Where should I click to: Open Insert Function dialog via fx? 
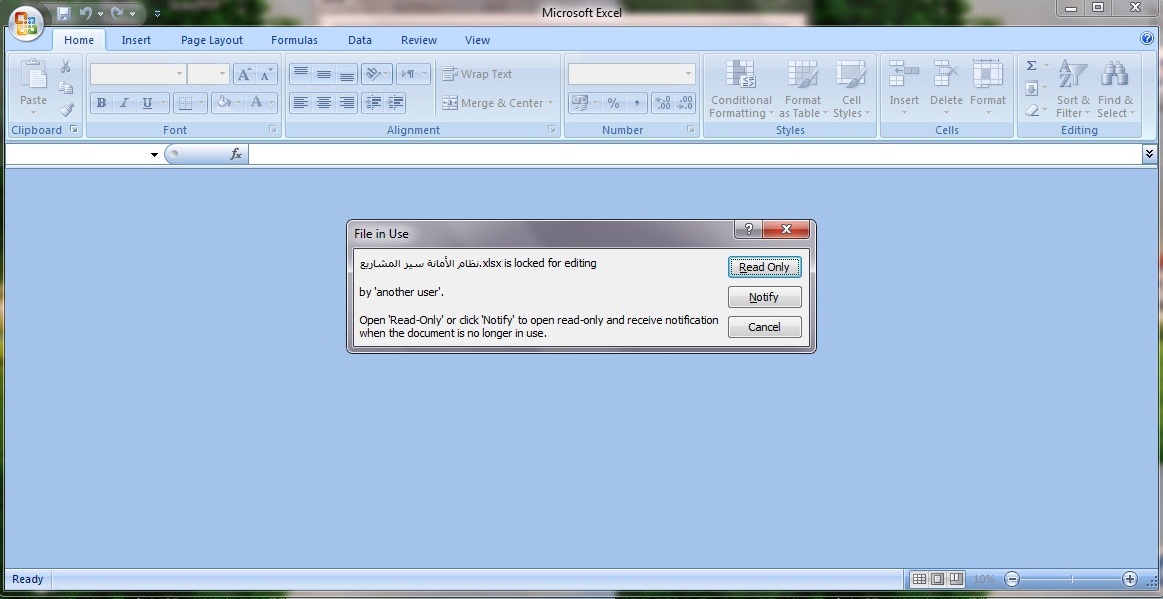[236, 154]
